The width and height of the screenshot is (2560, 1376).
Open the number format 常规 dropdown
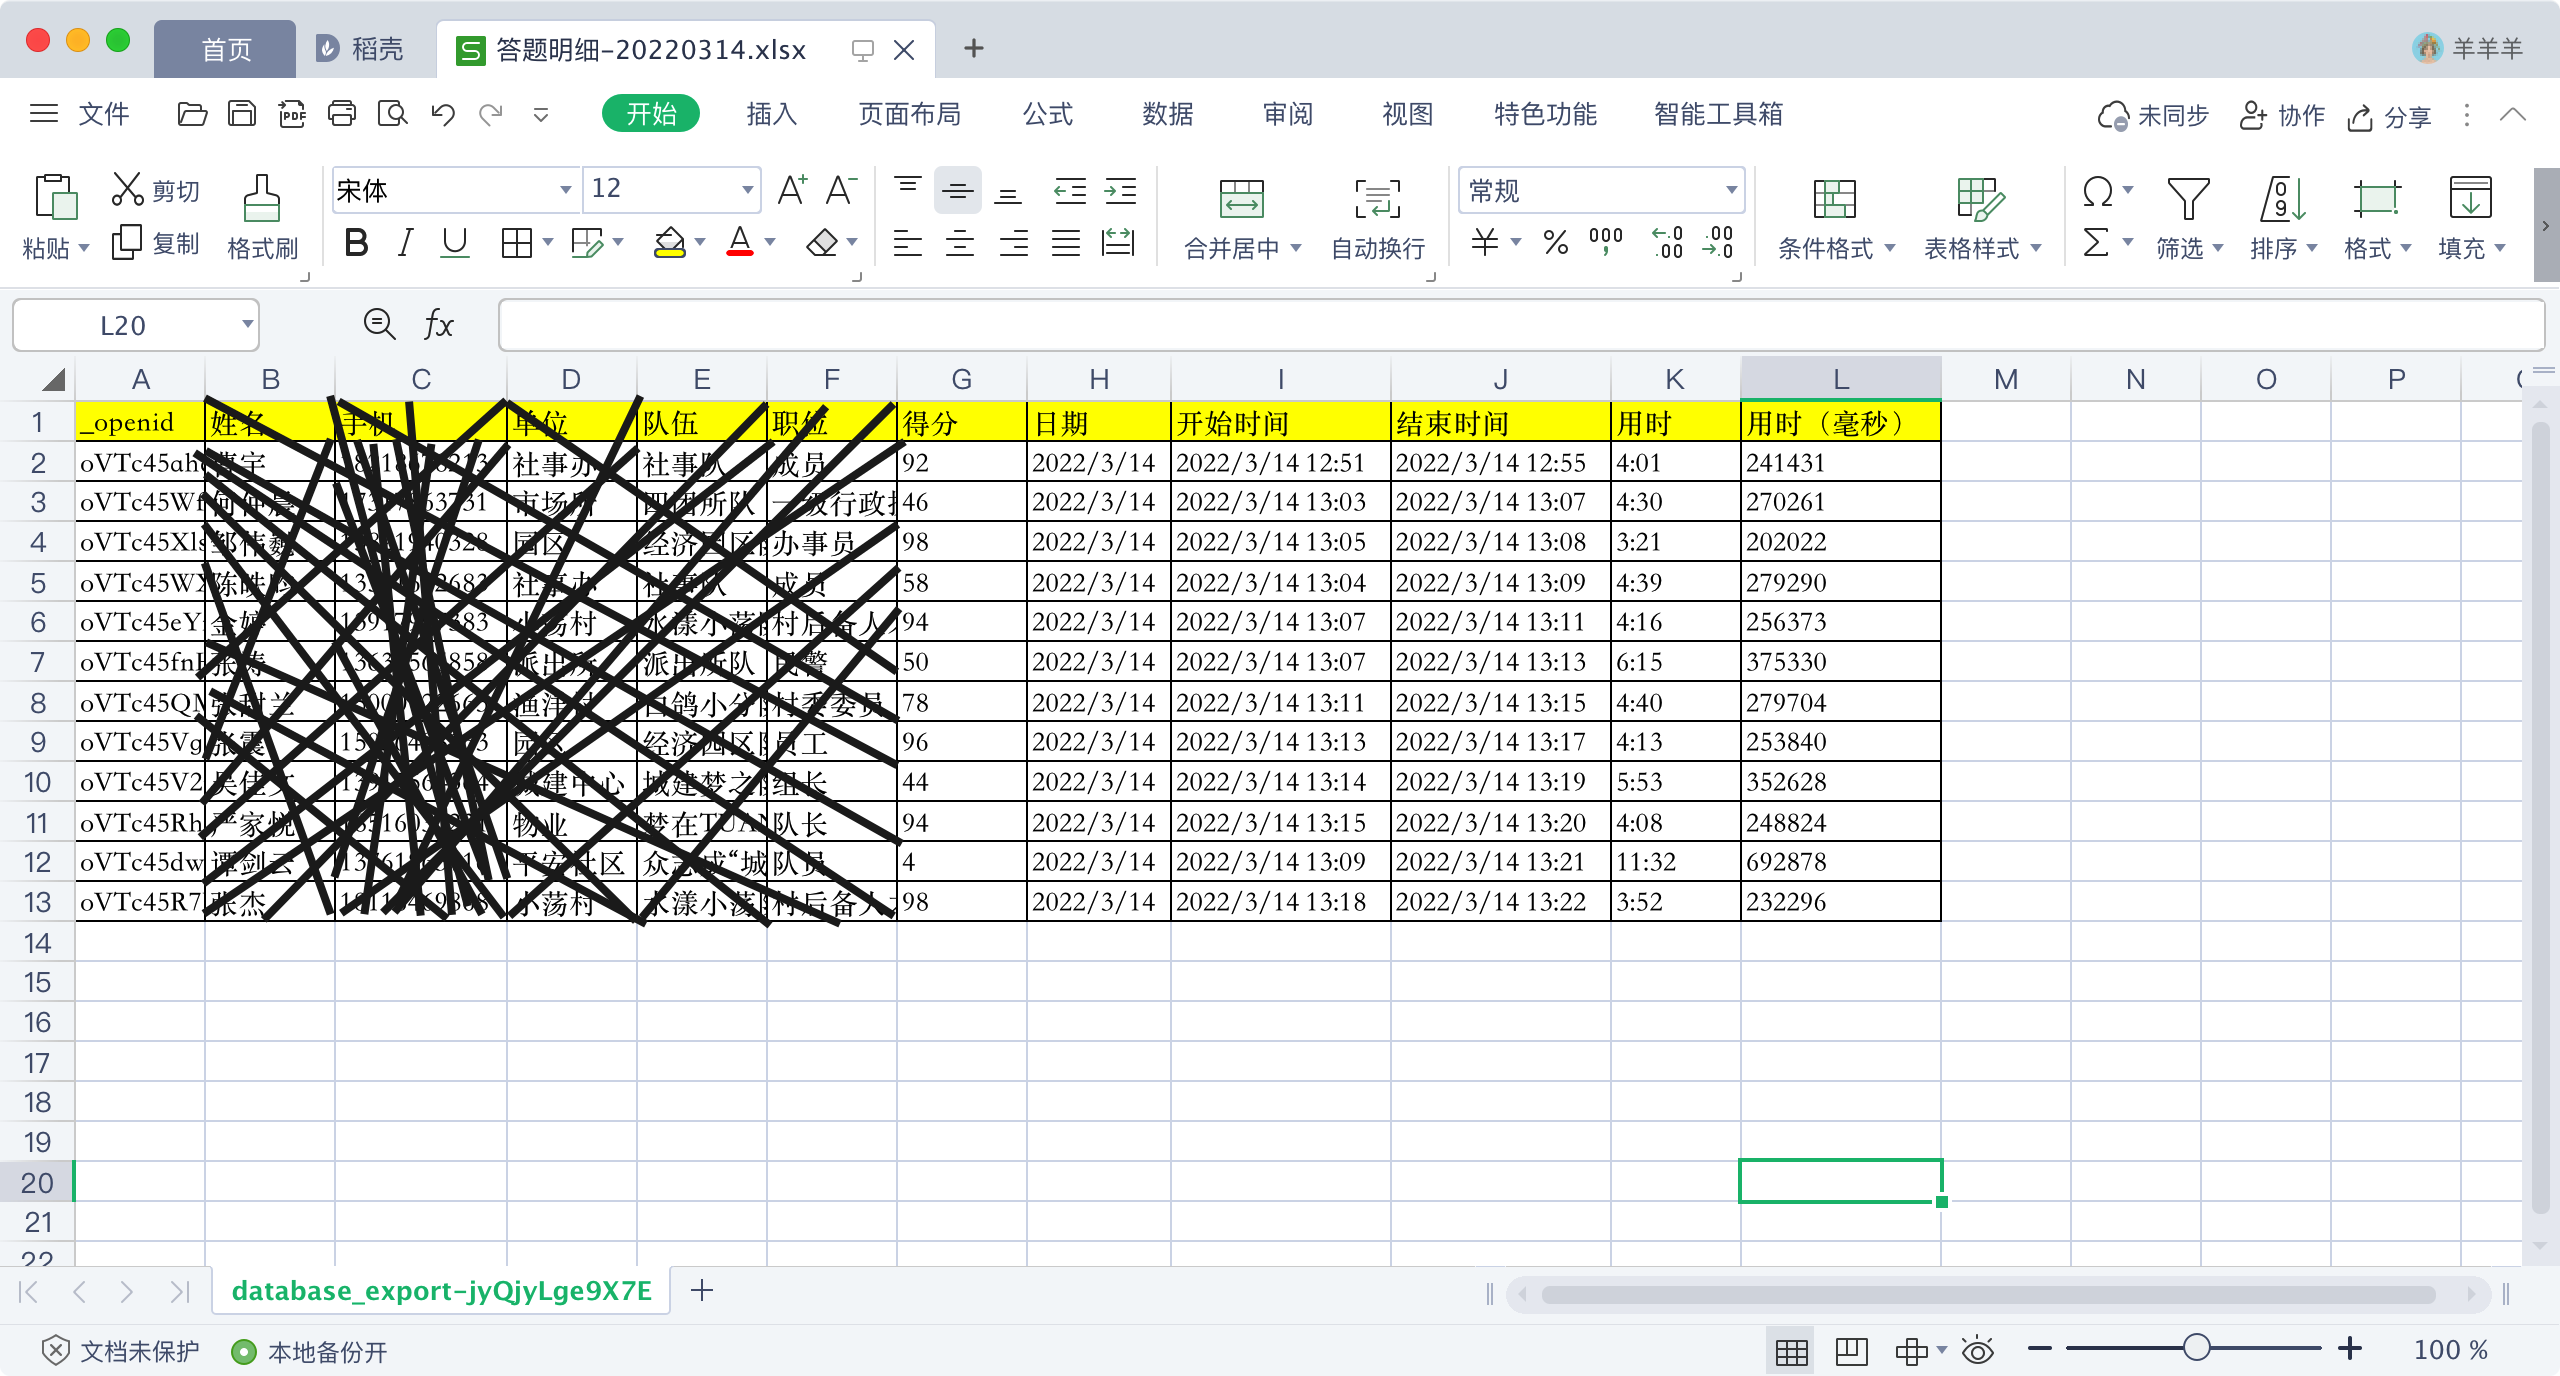[x=1731, y=190]
